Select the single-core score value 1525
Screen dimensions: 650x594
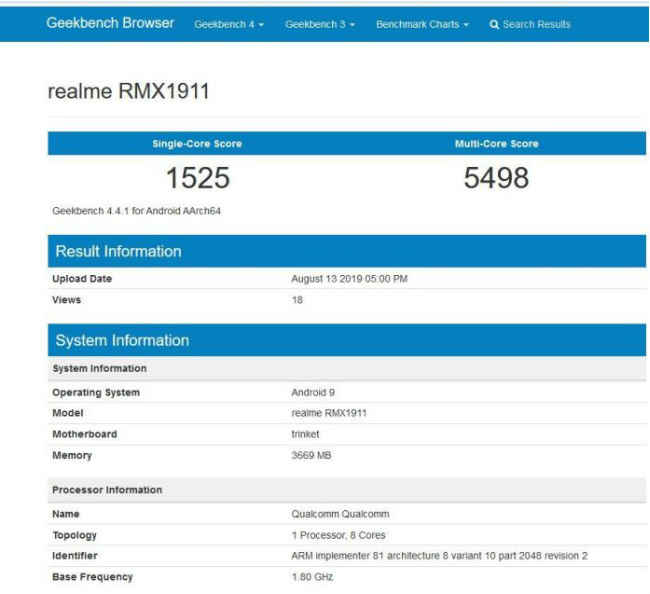click(198, 178)
